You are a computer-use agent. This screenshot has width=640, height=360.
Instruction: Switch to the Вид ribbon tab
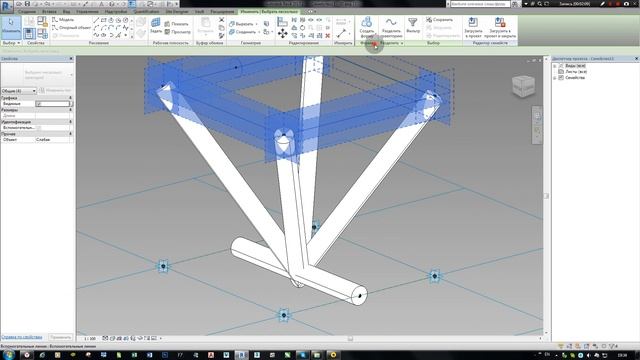coord(66,12)
